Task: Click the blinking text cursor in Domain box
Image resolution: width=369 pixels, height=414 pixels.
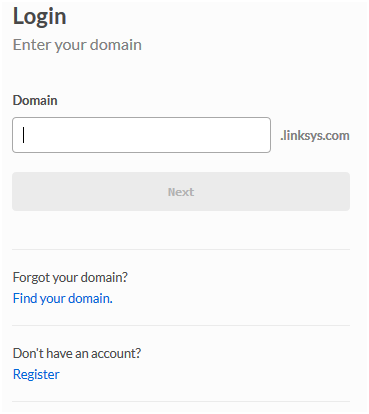Action: click(x=23, y=135)
